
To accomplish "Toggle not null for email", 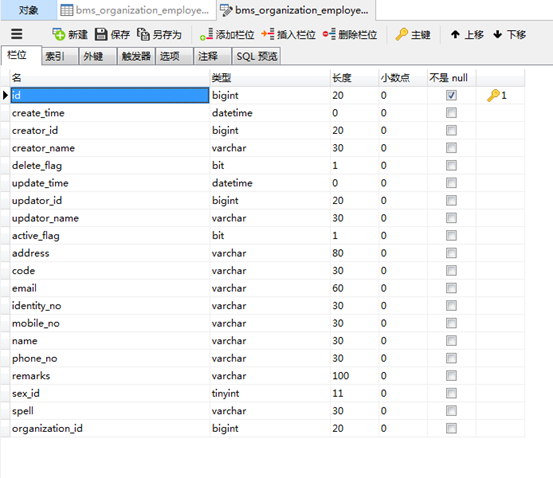I will point(451,288).
